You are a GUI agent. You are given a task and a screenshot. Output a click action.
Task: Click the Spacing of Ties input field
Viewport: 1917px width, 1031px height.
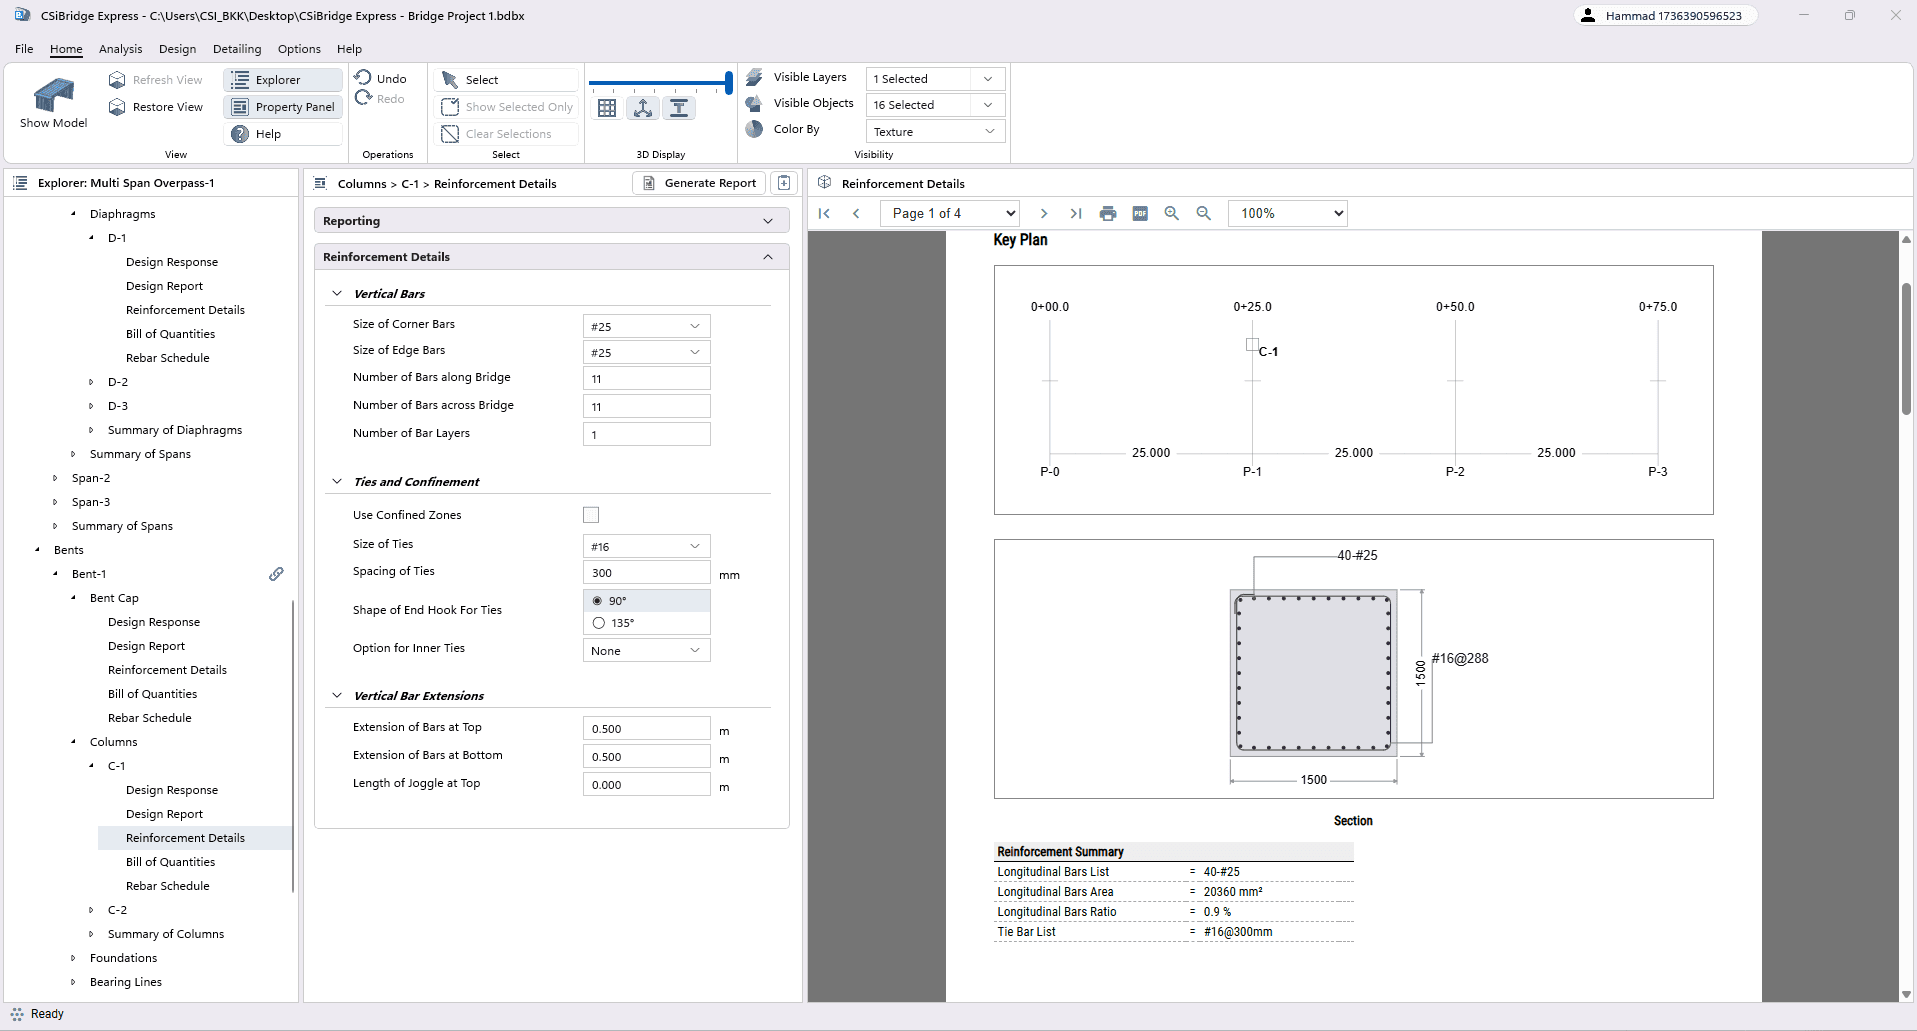pyautogui.click(x=646, y=573)
